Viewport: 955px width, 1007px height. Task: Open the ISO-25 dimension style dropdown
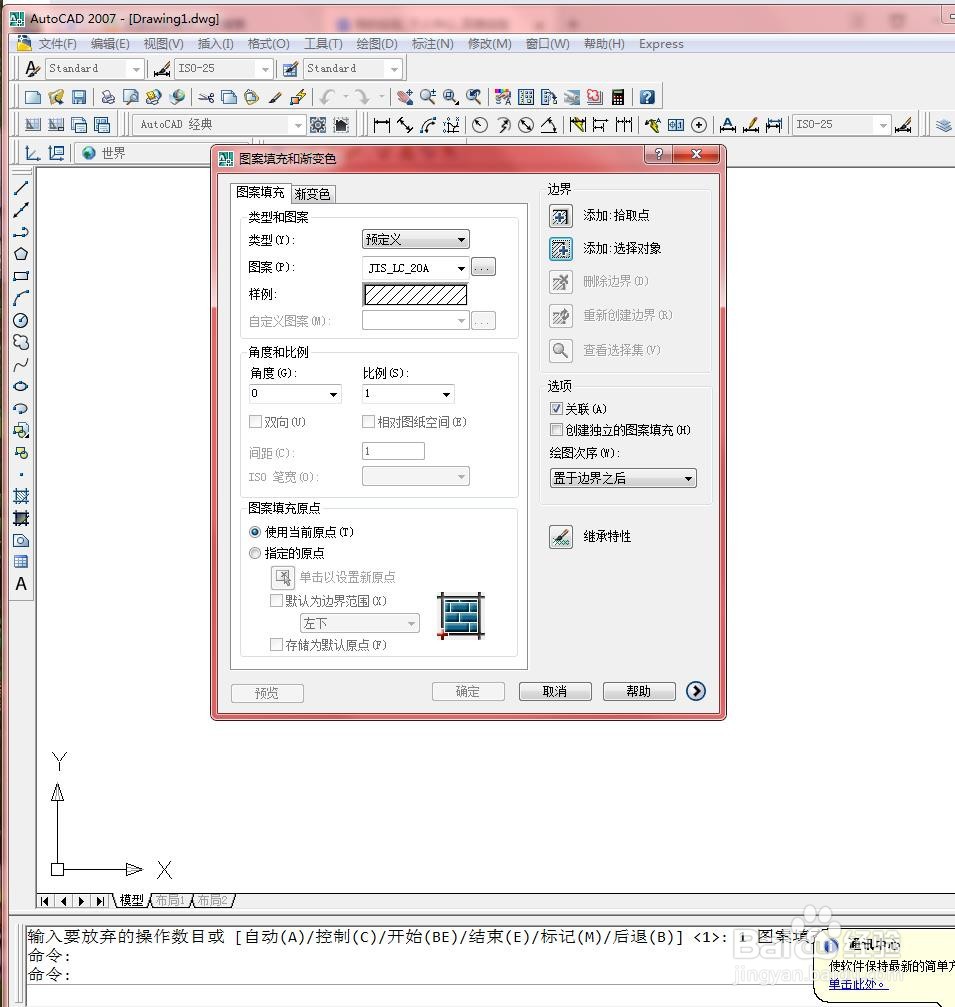click(223, 68)
